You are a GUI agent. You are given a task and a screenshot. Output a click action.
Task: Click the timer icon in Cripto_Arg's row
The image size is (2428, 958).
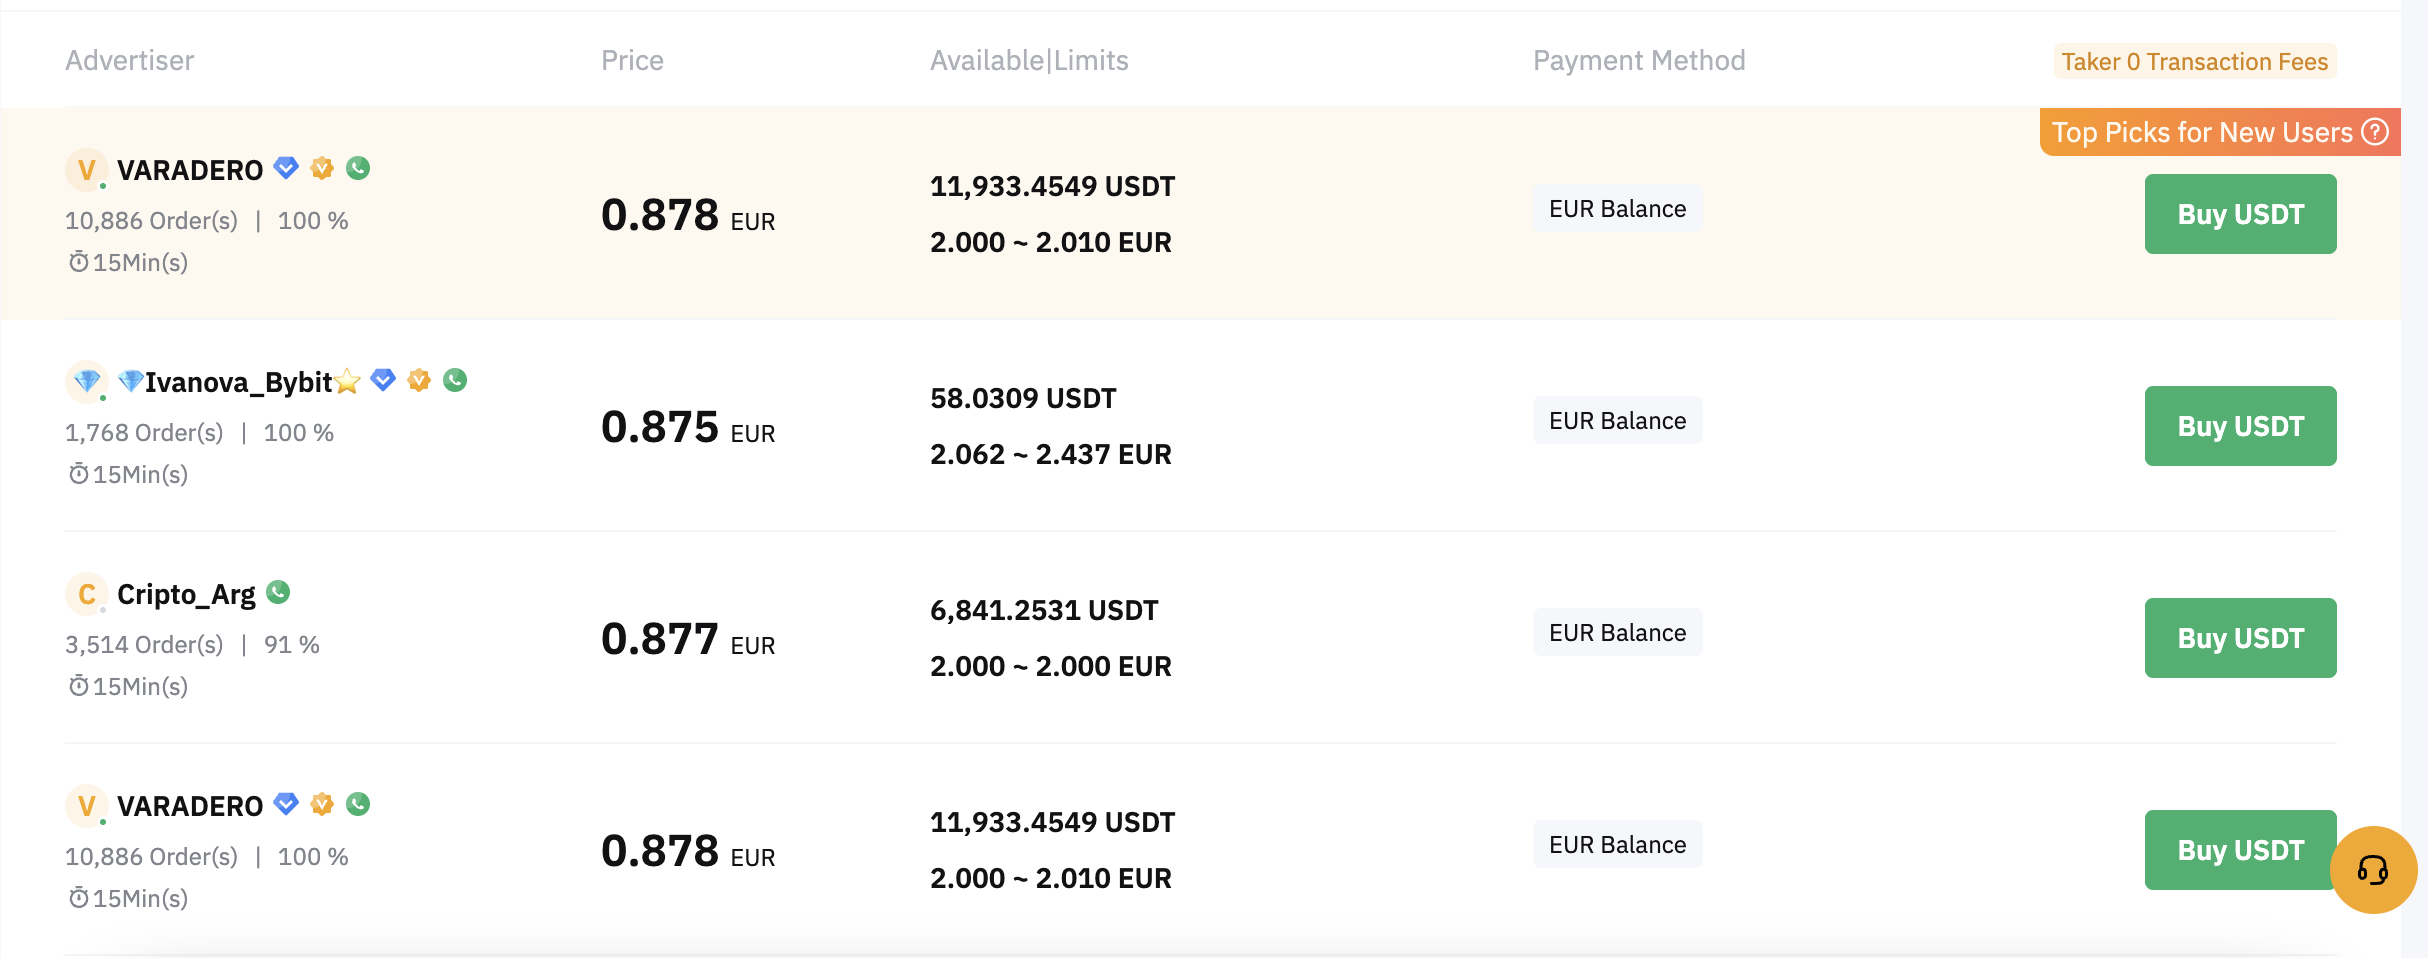tap(78, 686)
